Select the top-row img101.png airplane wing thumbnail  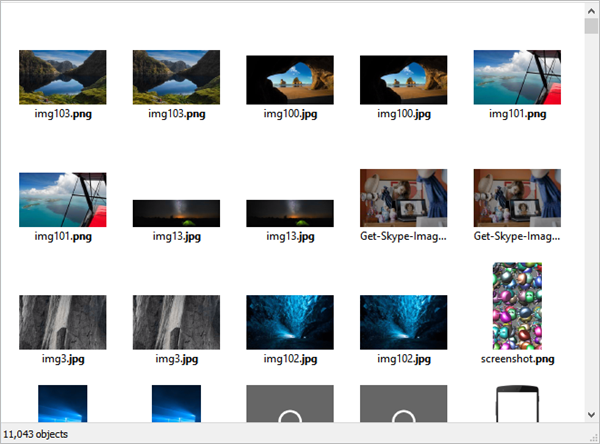click(x=517, y=77)
